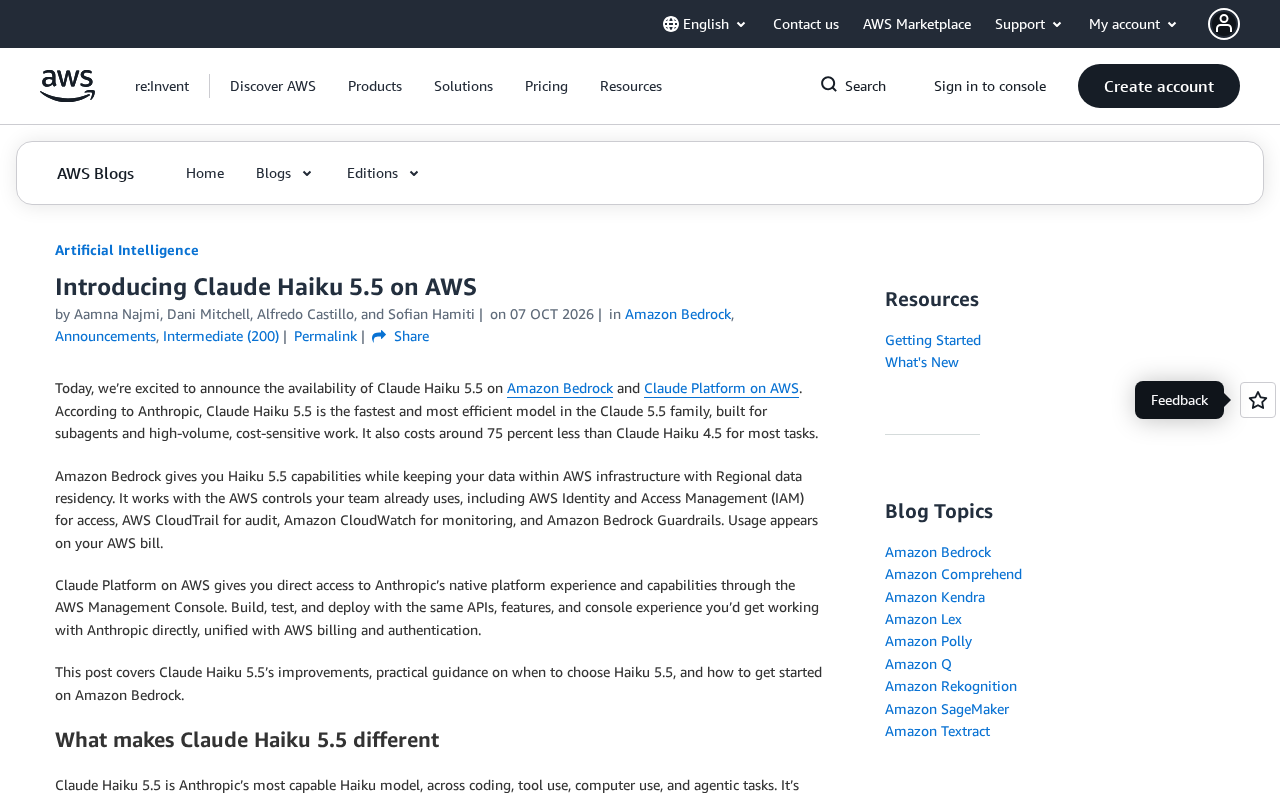Screen dimensions: 1280x800
Task: Go to AWS Blogs Home
Action: coord(205,173)
